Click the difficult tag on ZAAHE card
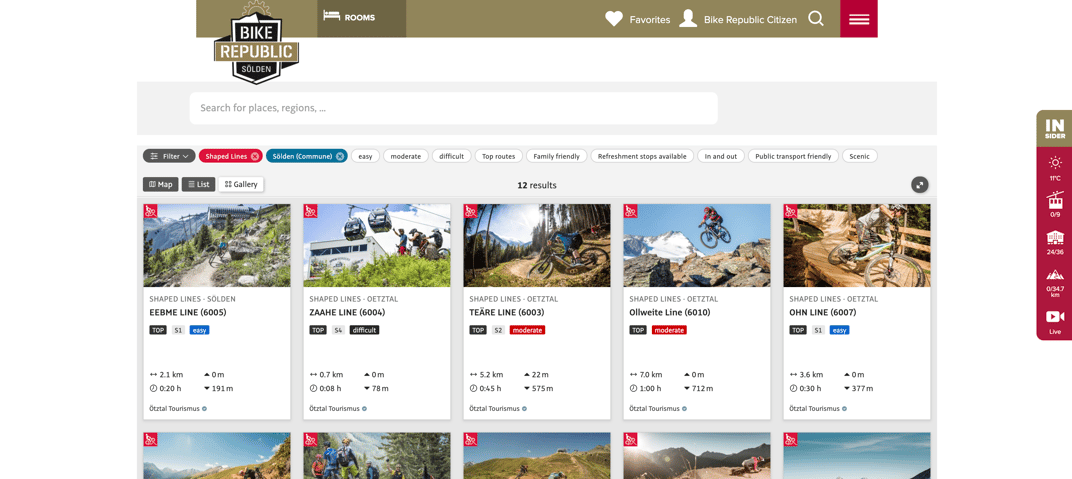1072x479 pixels. (364, 330)
